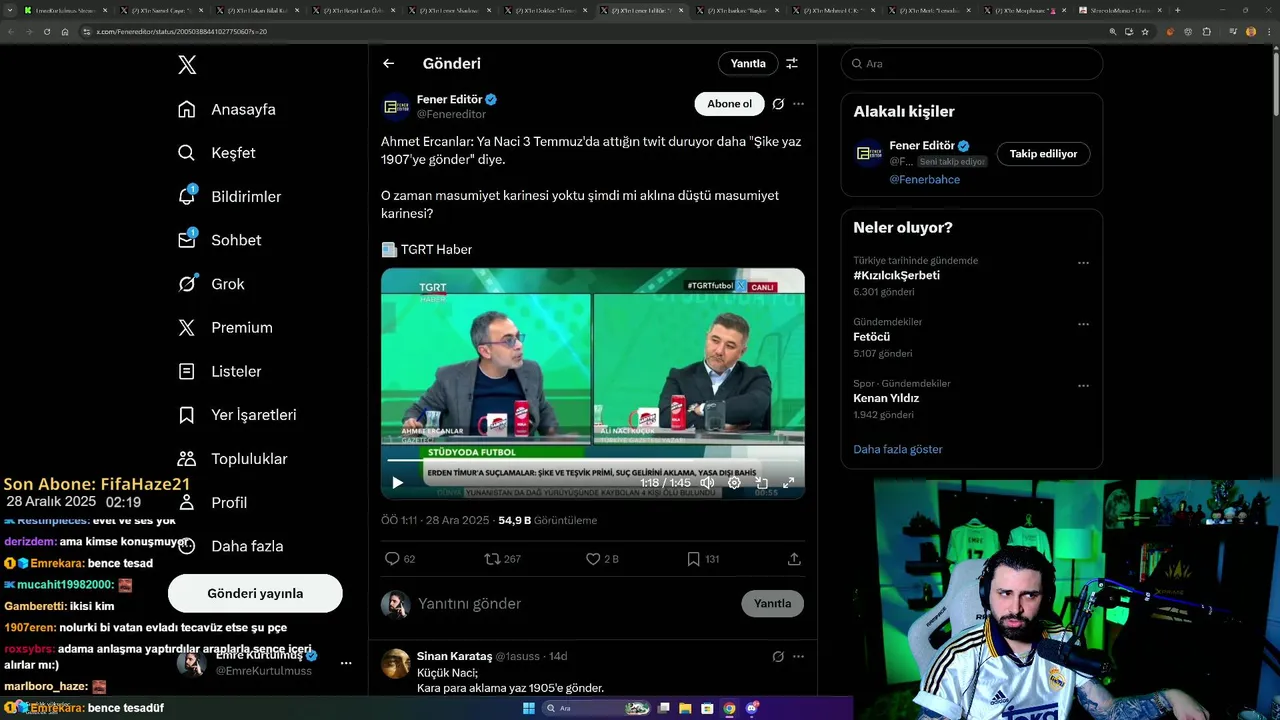Play the TGRT Haber video
1280x720 pixels.
tap(397, 483)
